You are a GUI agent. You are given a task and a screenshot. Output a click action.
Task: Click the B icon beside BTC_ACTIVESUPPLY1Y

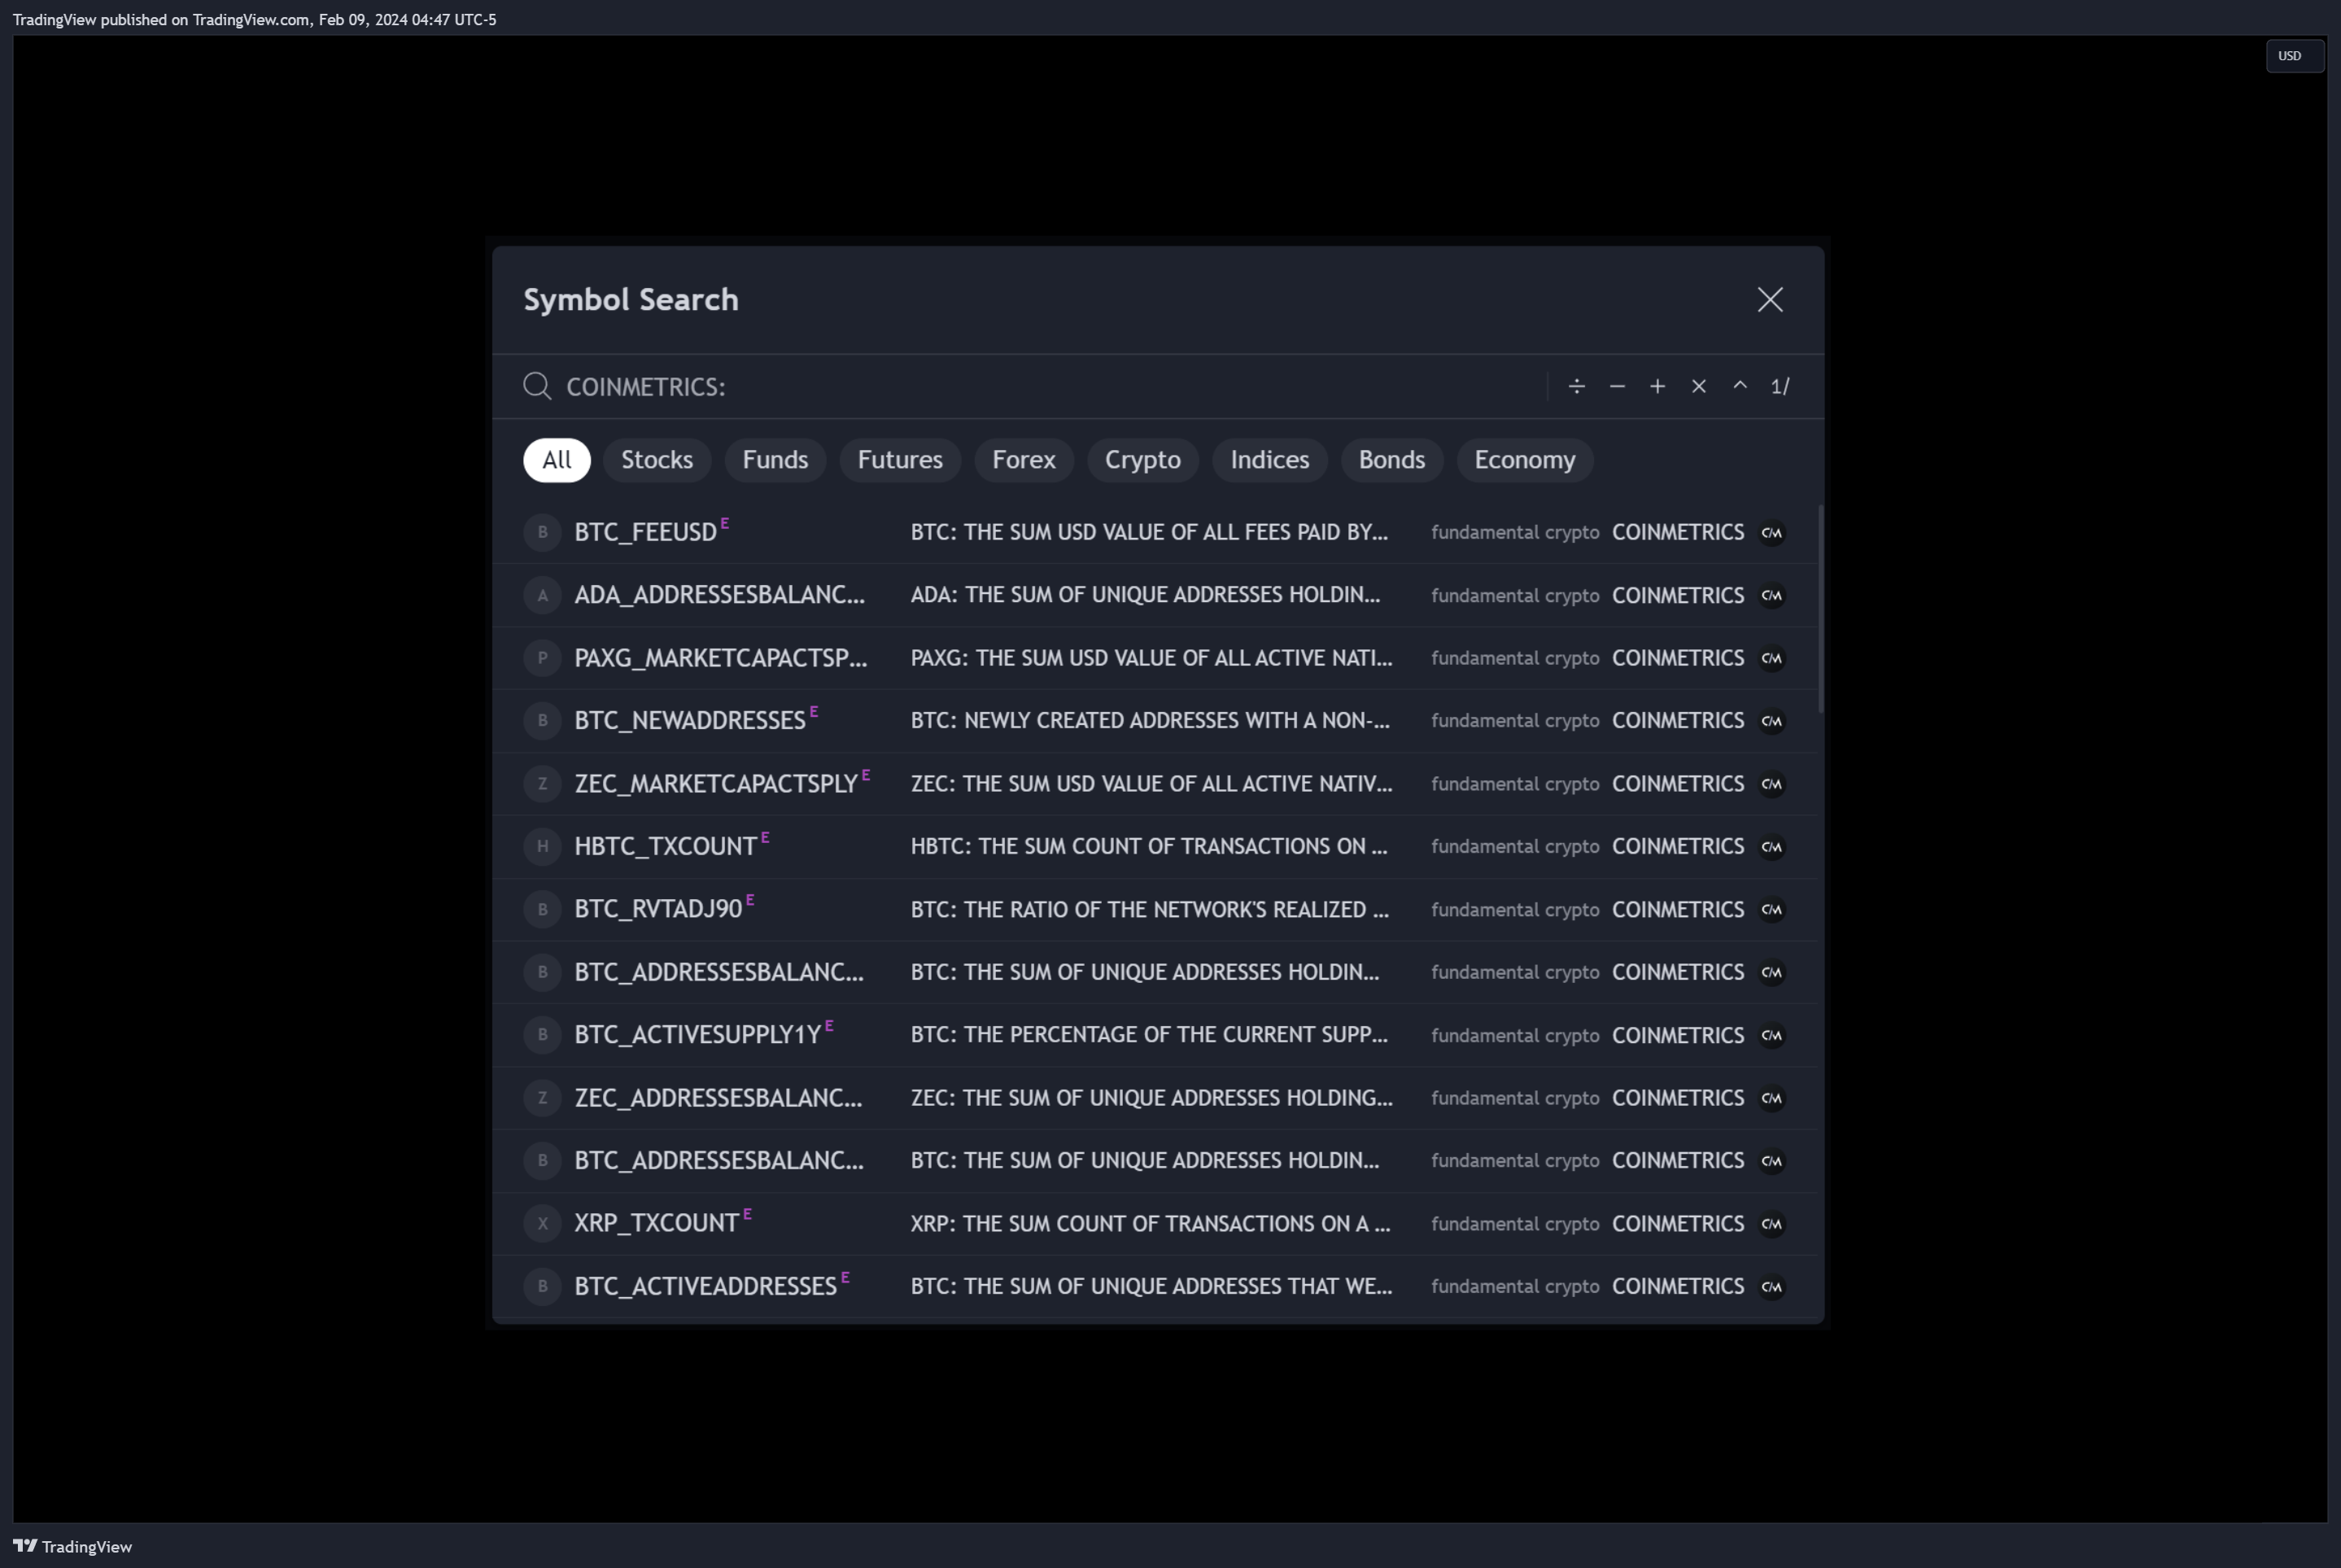tap(542, 1035)
